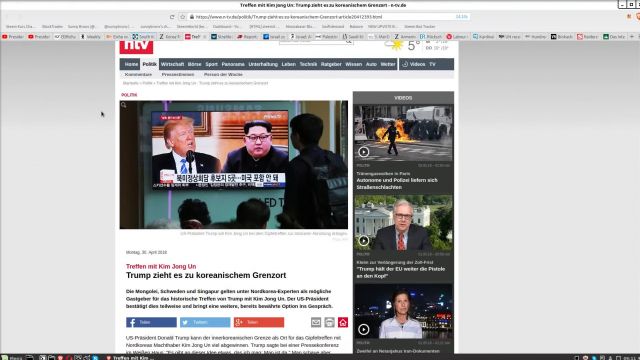The height and width of the screenshot is (360, 640).
Task: Print the article using printer icon
Action: [x=329, y=322]
